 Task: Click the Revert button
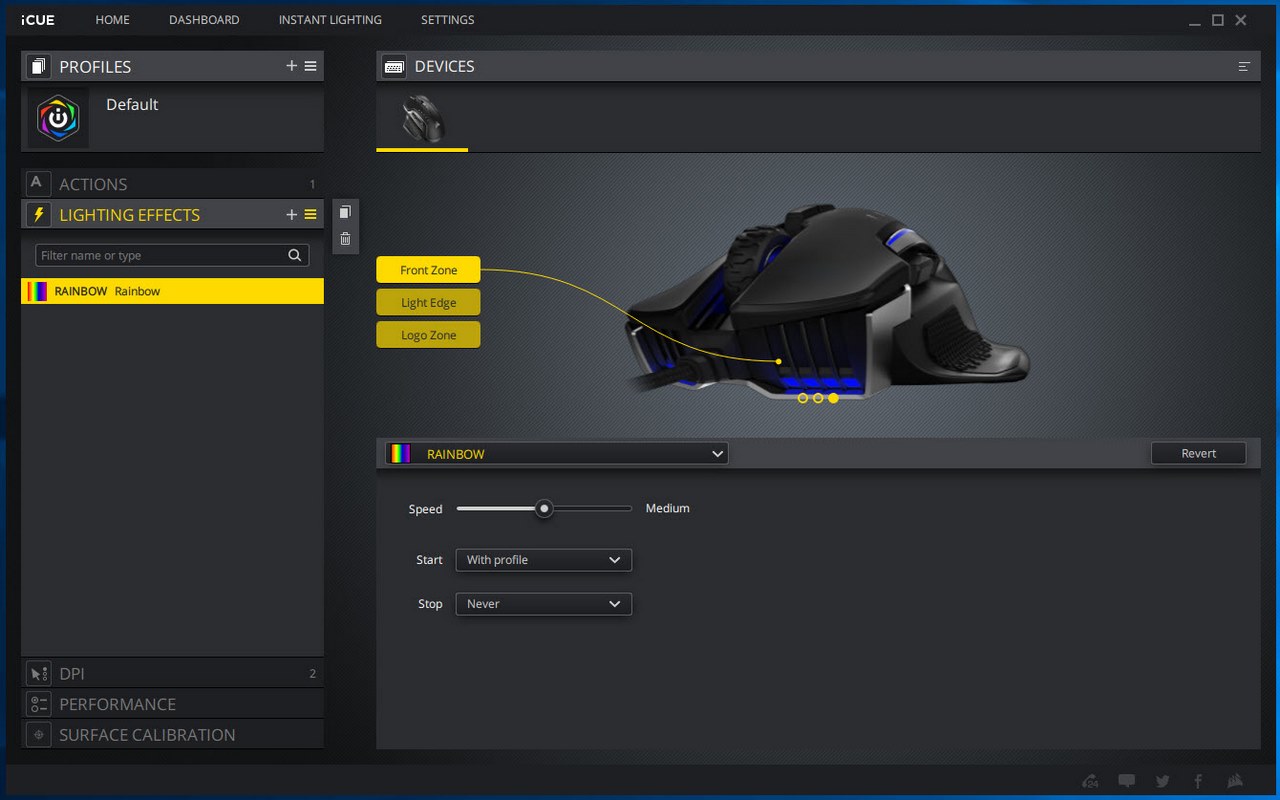[1198, 454]
